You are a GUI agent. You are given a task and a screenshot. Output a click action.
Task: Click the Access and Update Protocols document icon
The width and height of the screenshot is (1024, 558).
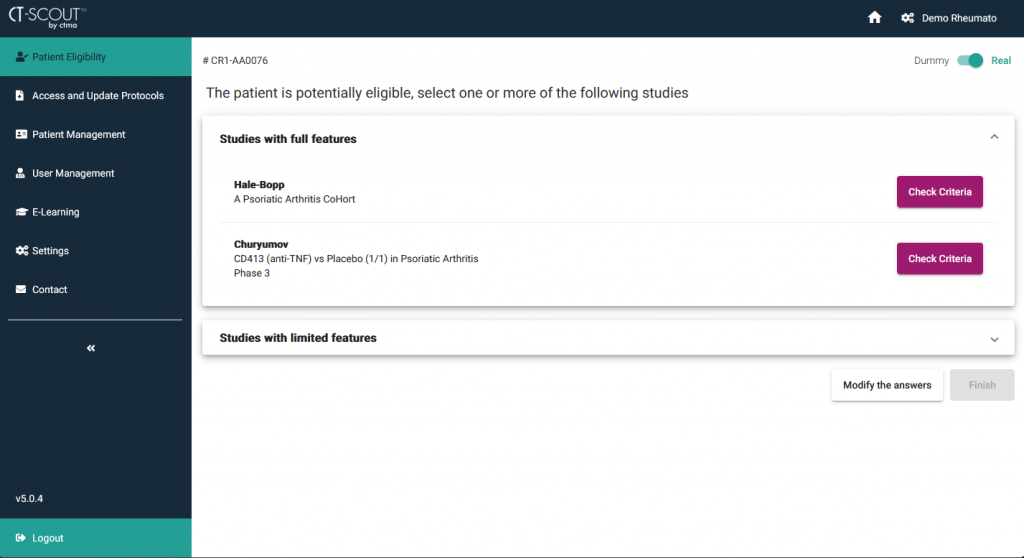tap(20, 95)
